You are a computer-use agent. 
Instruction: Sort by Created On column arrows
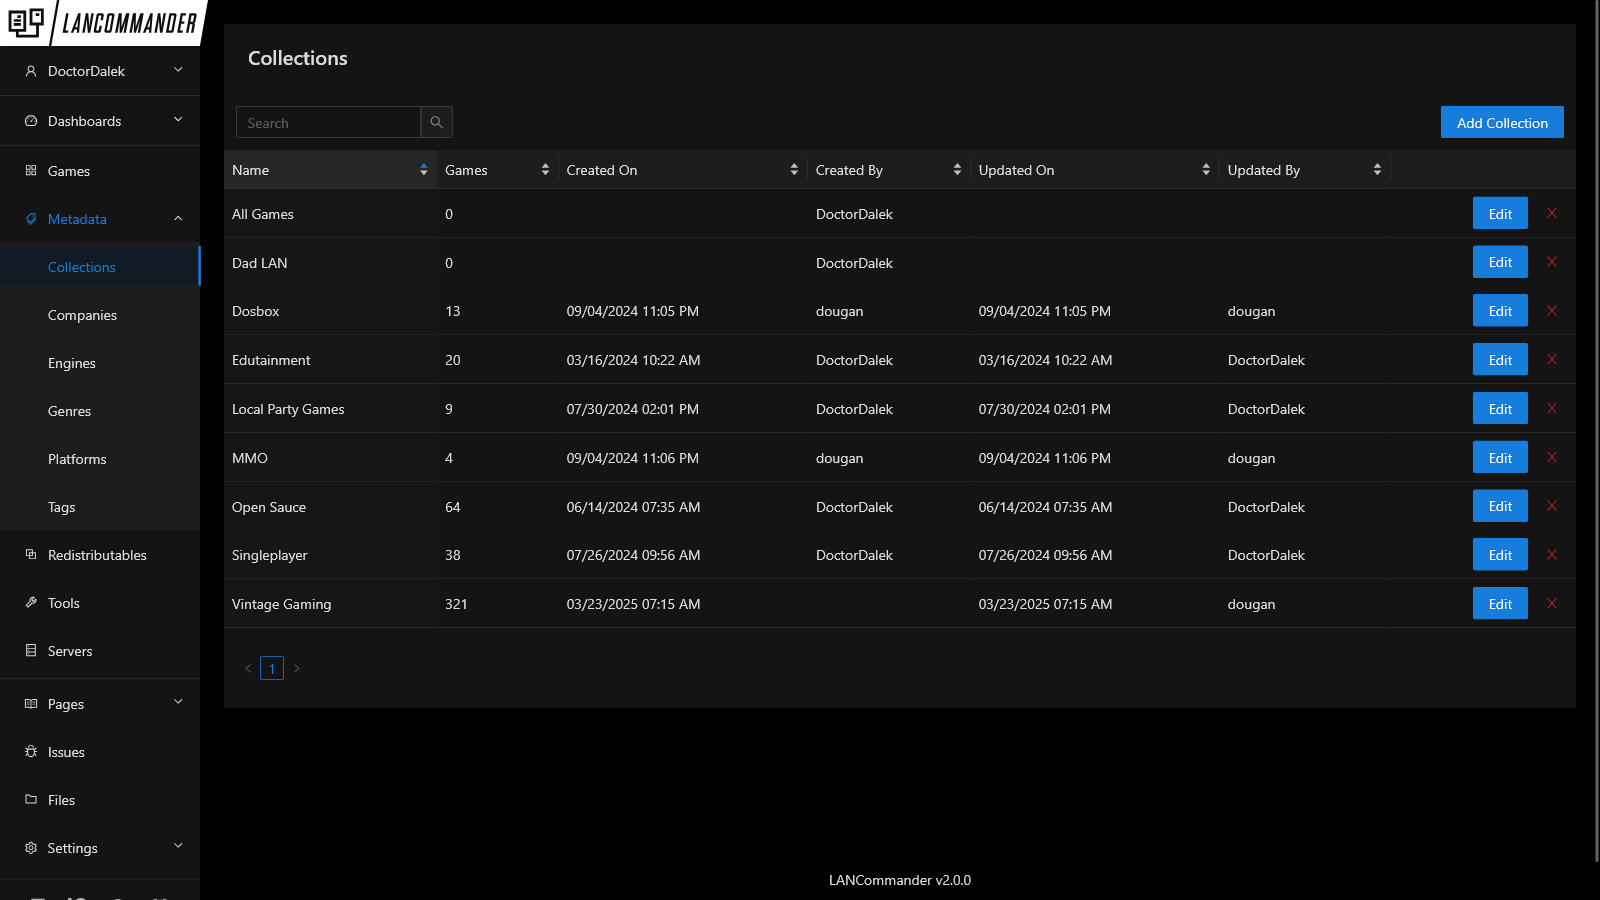click(794, 170)
